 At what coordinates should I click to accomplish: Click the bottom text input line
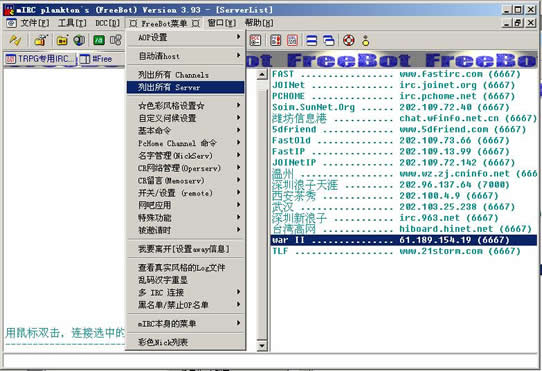pyautogui.click(x=270, y=361)
